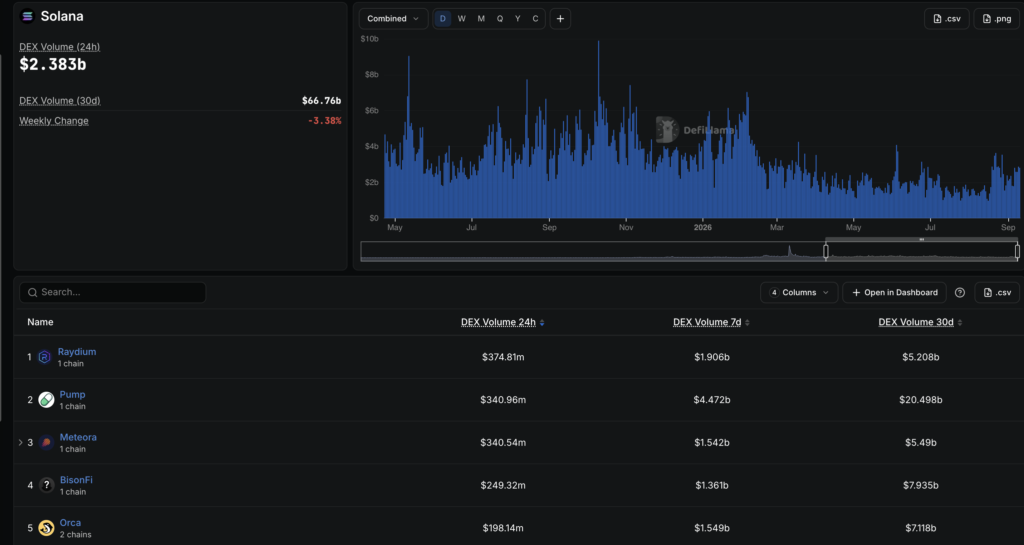The image size is (1024, 545).
Task: Select the M monthly interval
Action: (481, 19)
